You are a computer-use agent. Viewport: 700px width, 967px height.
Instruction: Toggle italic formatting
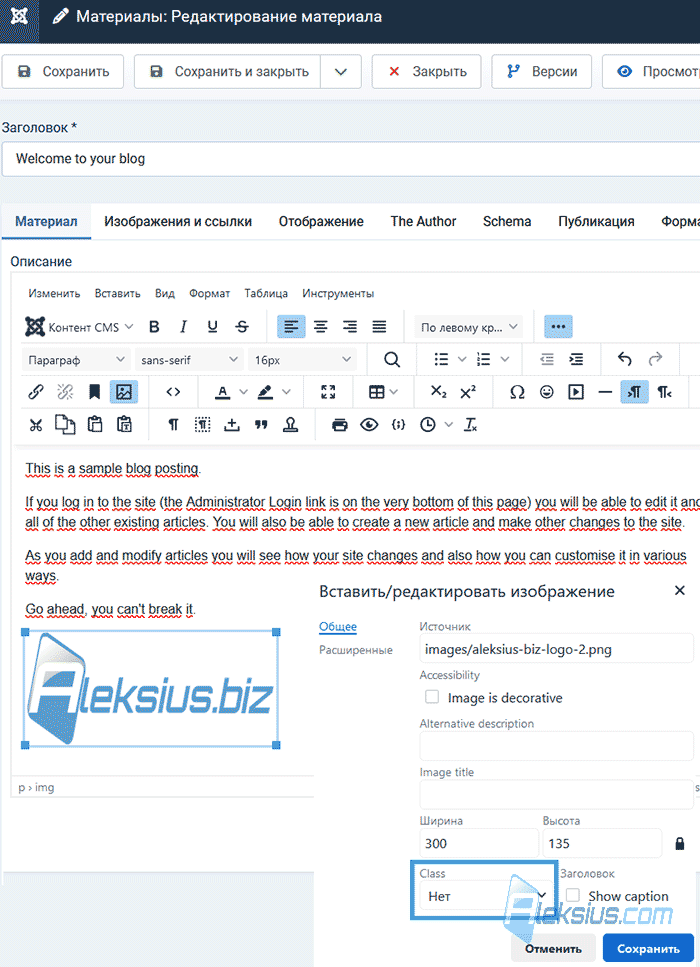click(x=183, y=327)
